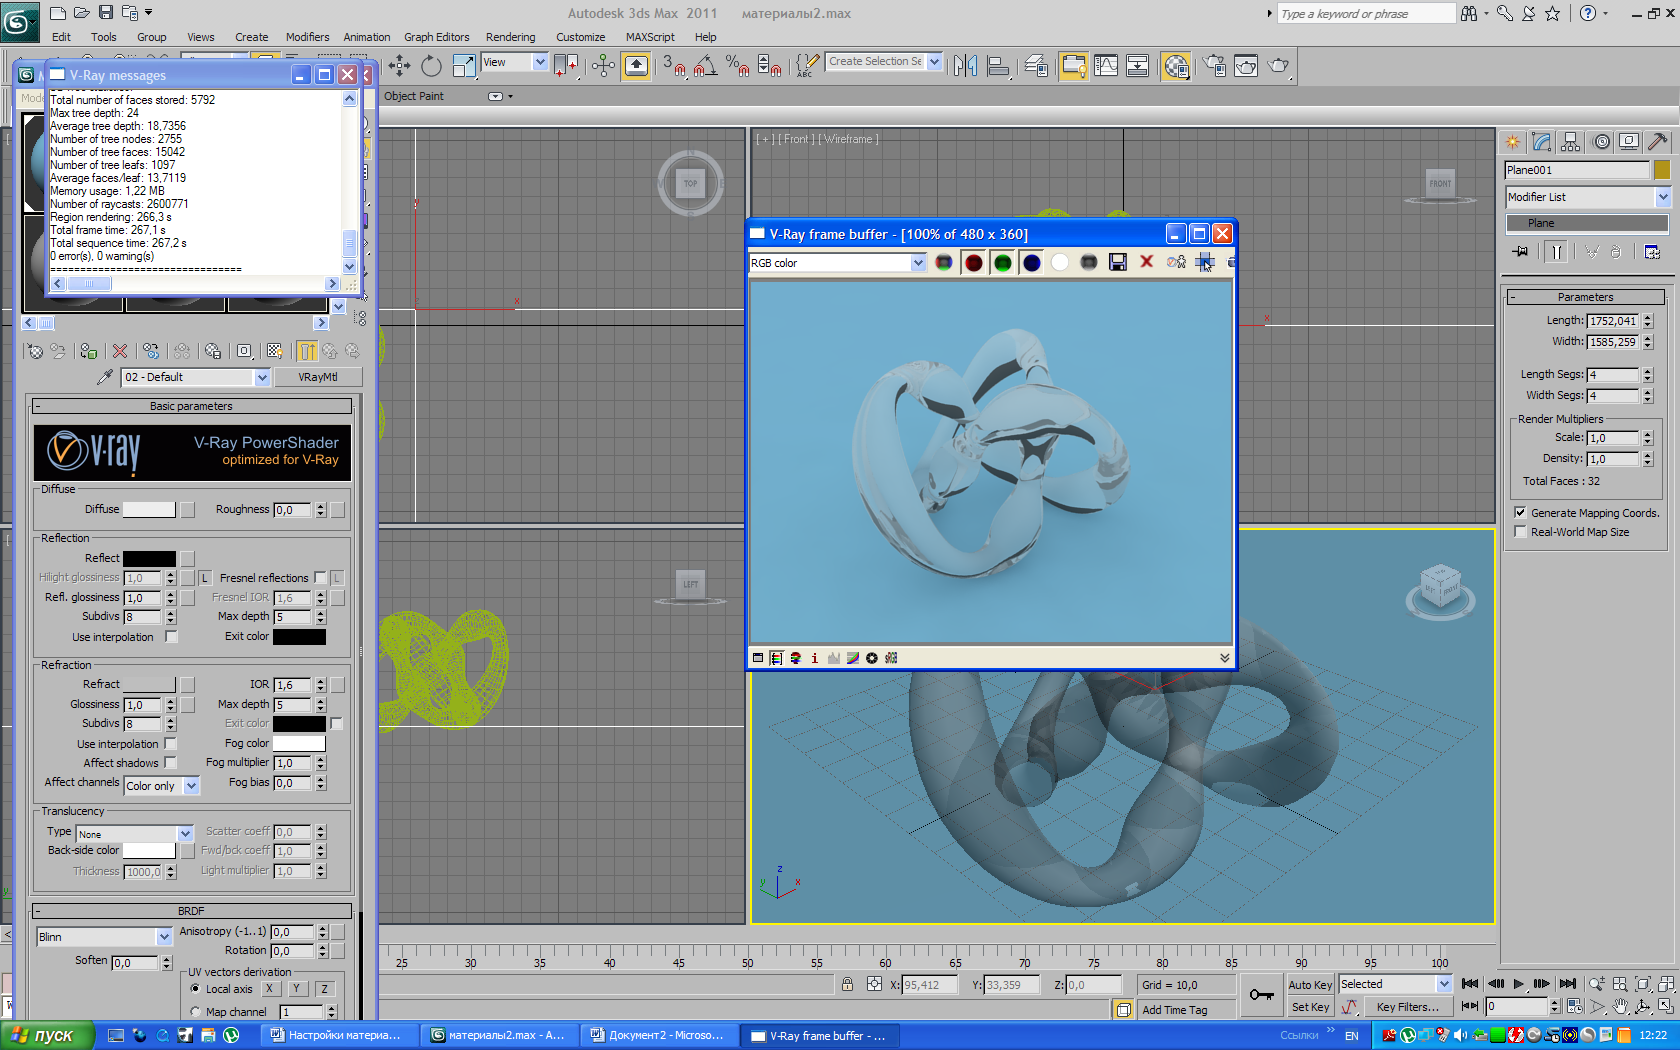
Task: Switch to green channel in frame buffer
Action: pyautogui.click(x=1002, y=262)
